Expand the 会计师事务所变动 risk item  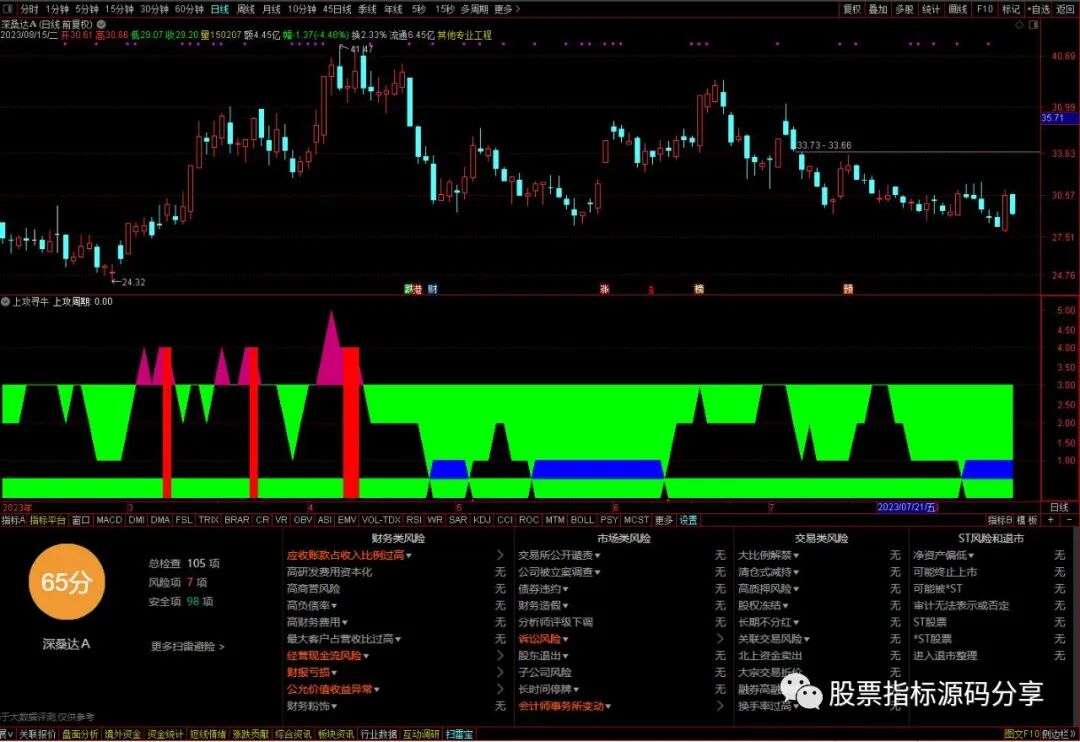point(608,706)
